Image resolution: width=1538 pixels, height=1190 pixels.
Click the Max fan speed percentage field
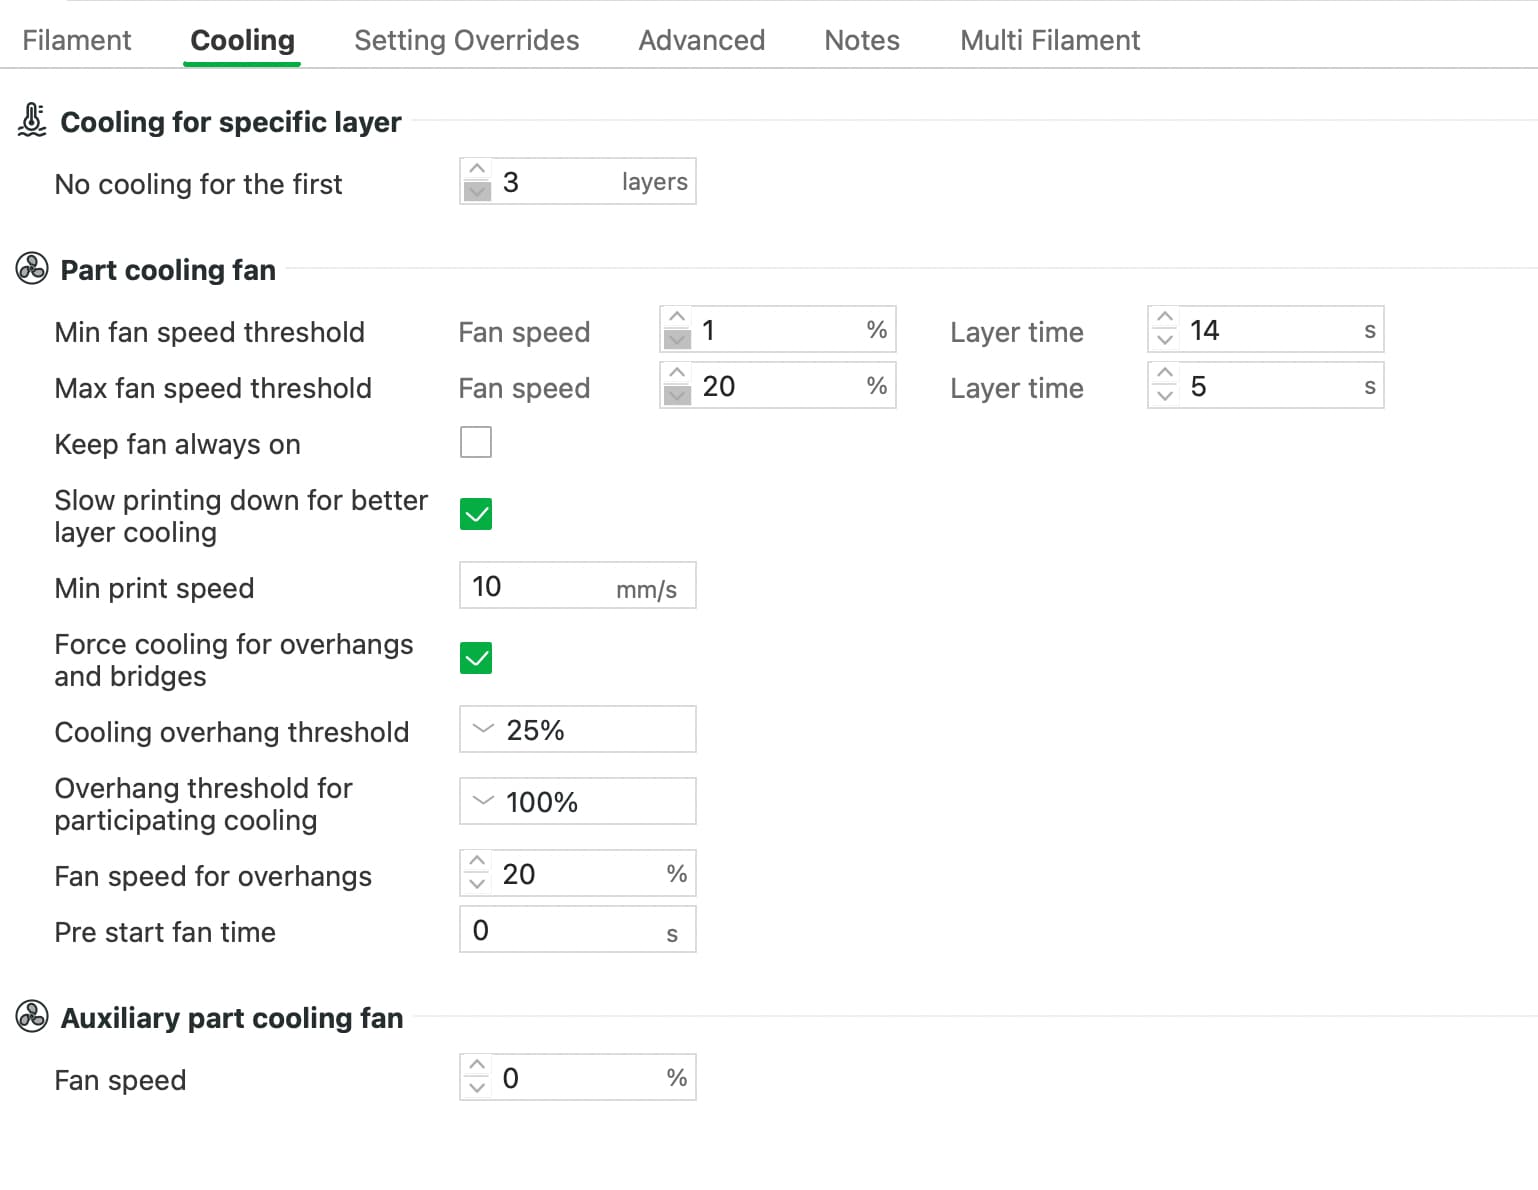[x=778, y=385]
